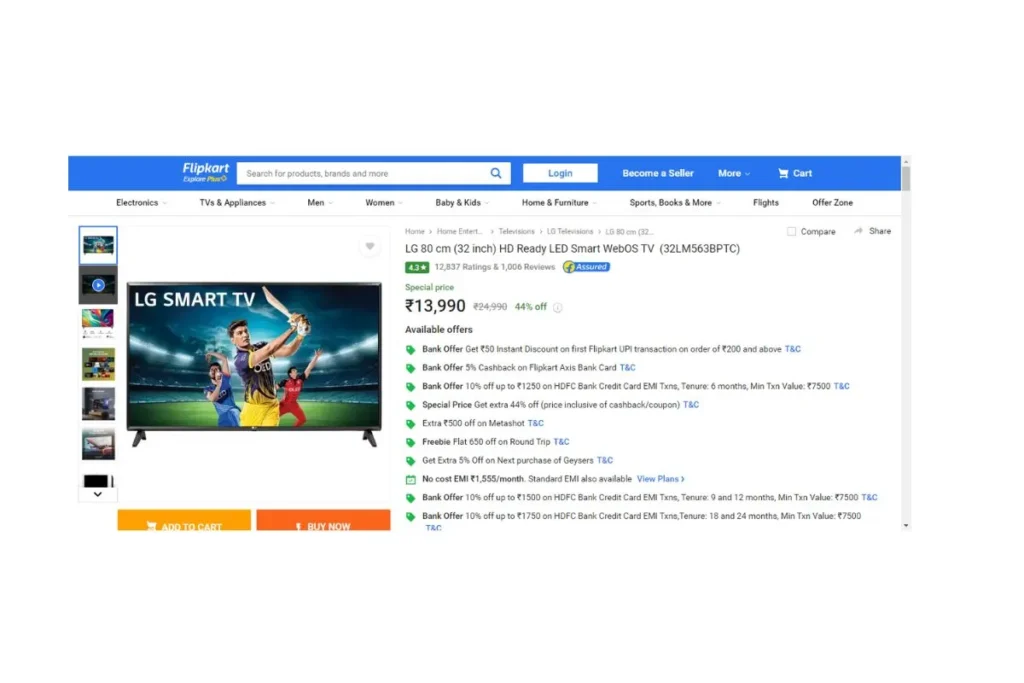Click the search magnifier icon
The width and height of the screenshot is (1024, 683).
(x=496, y=173)
